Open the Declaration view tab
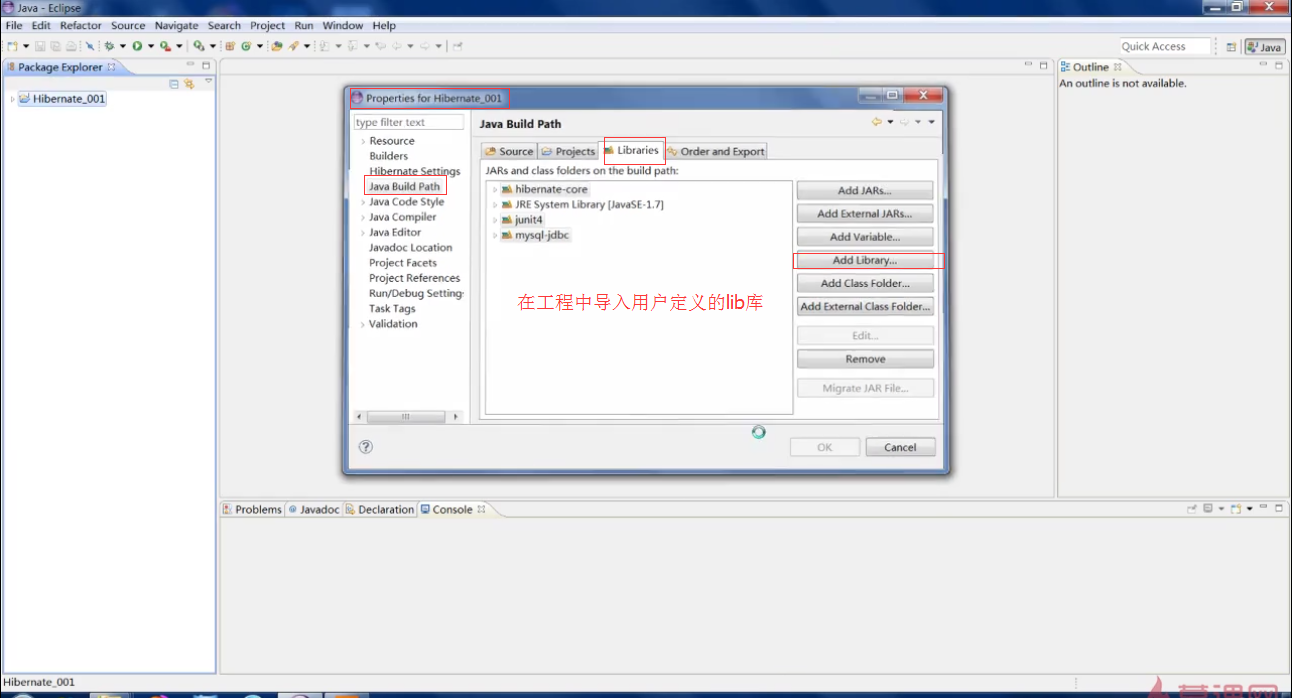1292x698 pixels. click(x=379, y=509)
